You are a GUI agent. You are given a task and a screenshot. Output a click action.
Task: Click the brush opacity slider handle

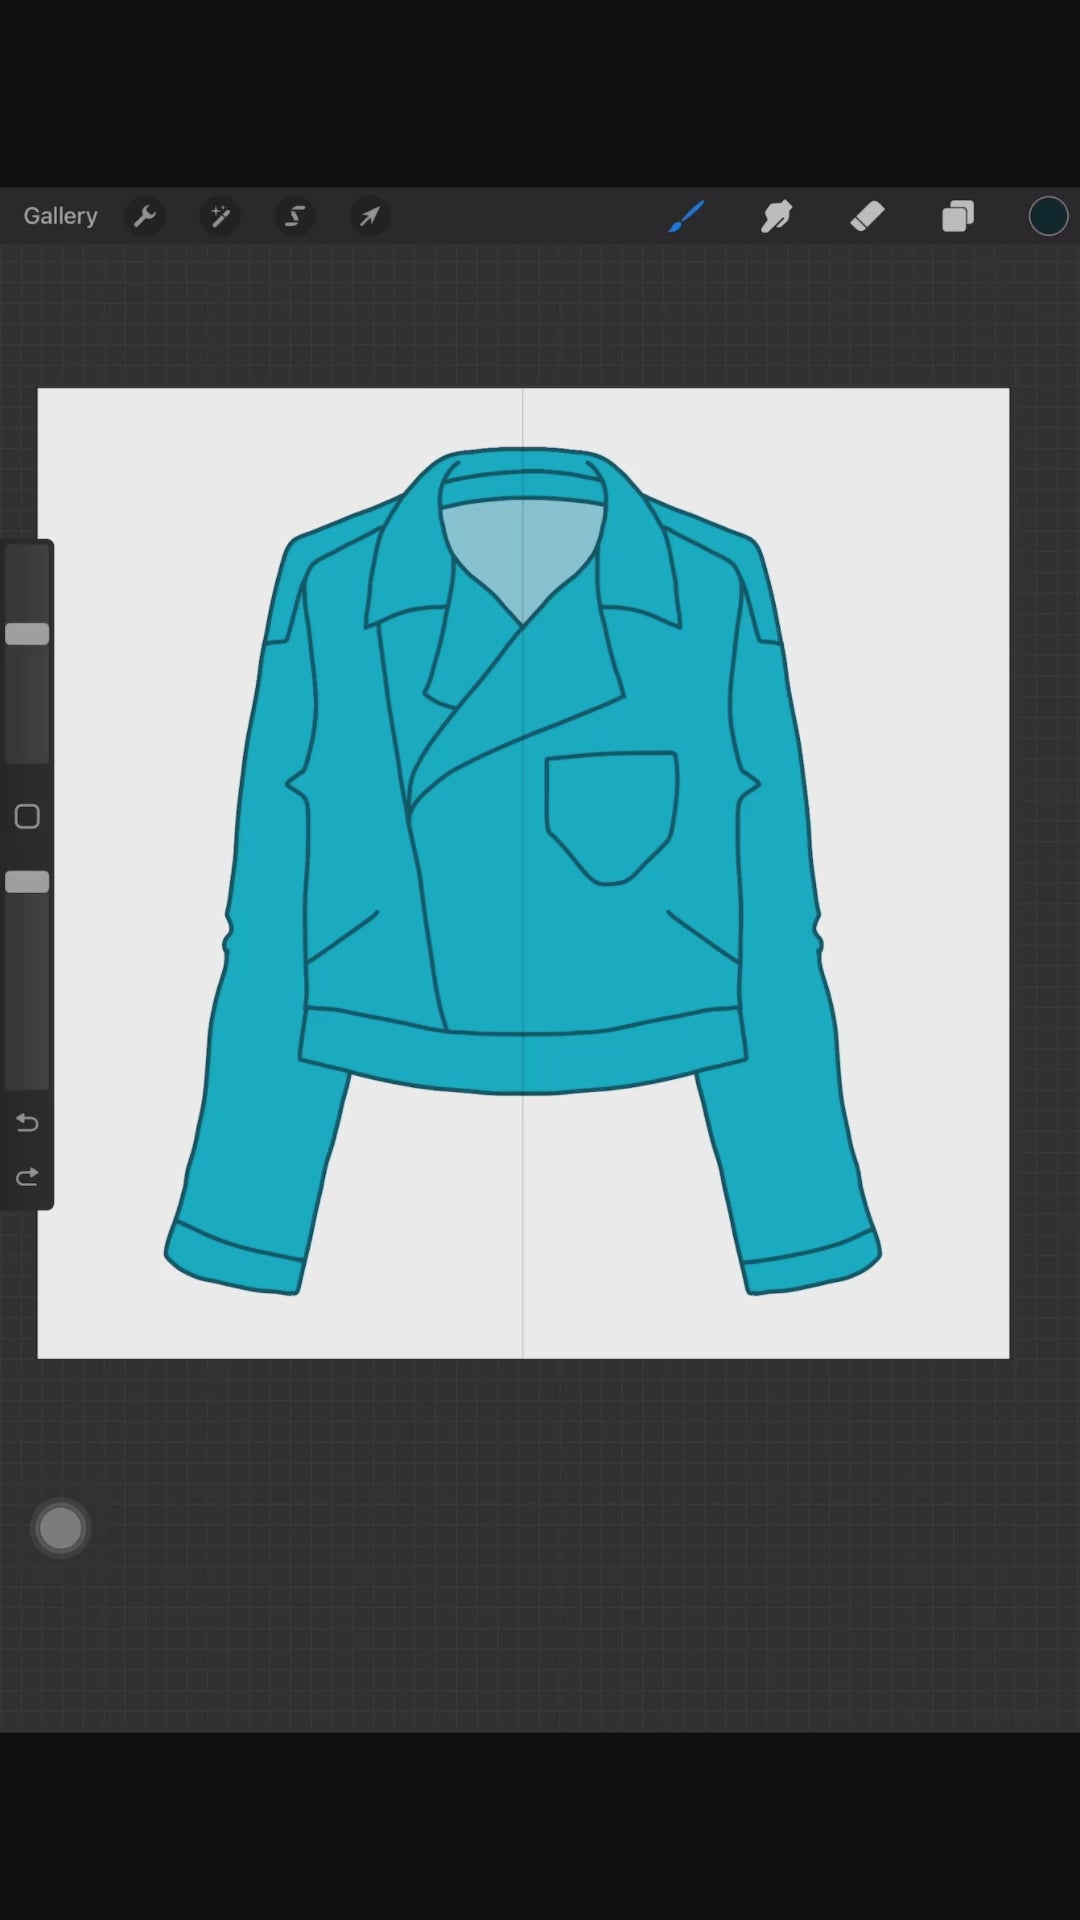tap(27, 882)
